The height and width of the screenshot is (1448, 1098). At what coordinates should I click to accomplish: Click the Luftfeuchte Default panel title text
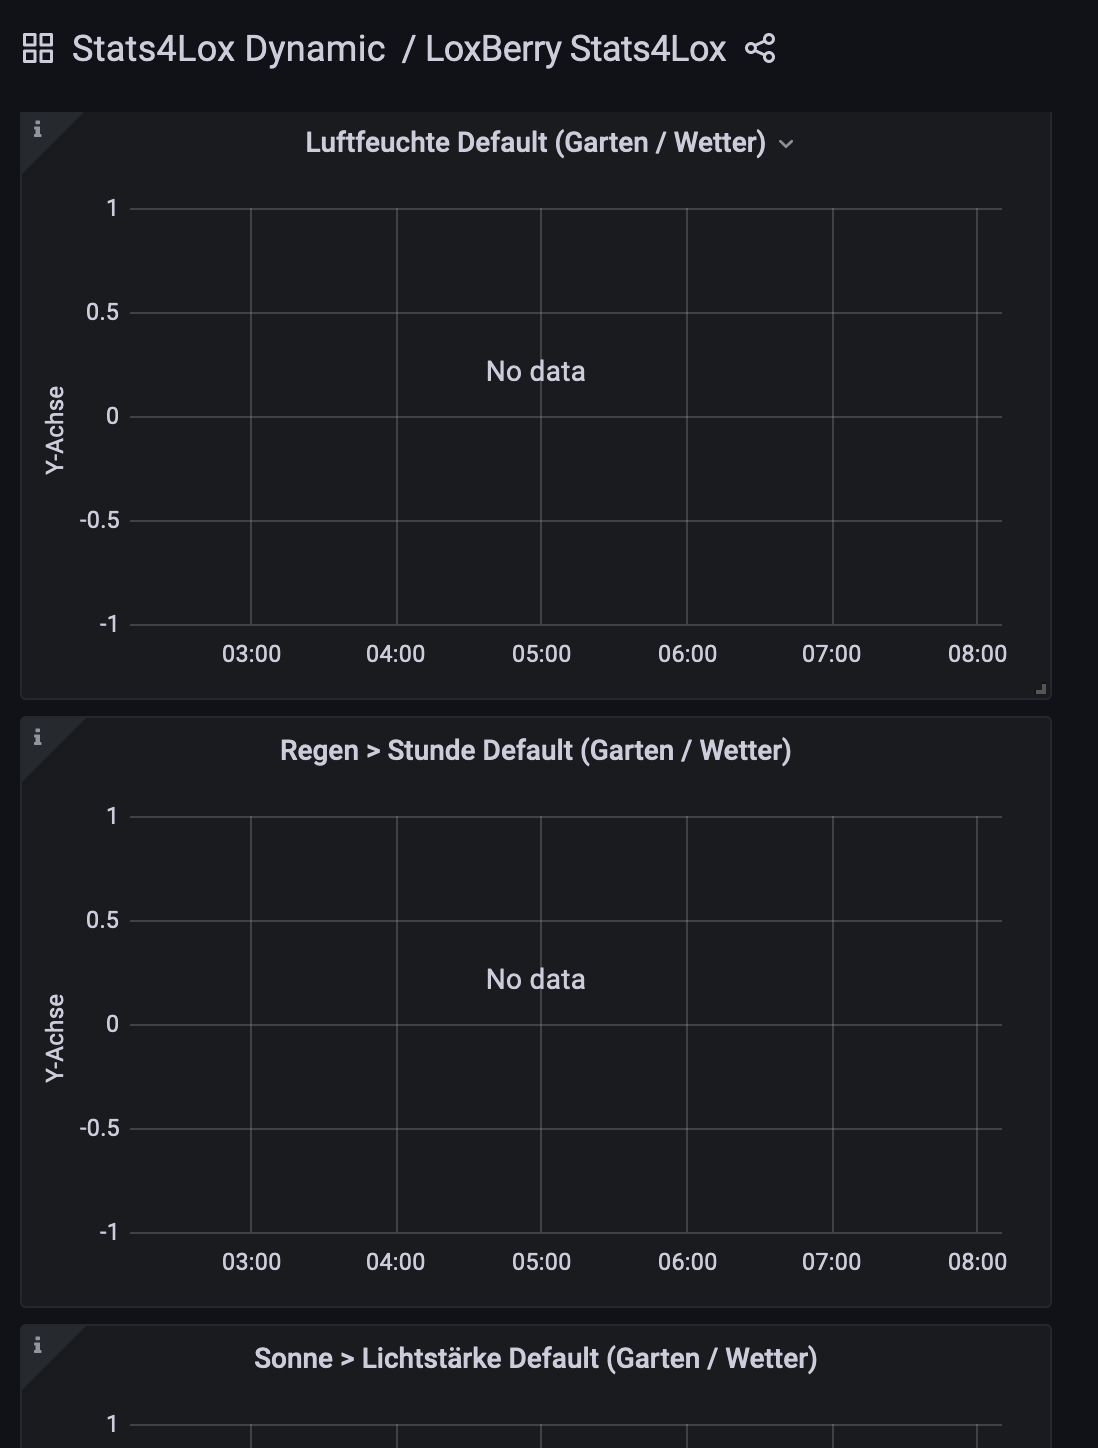click(535, 142)
